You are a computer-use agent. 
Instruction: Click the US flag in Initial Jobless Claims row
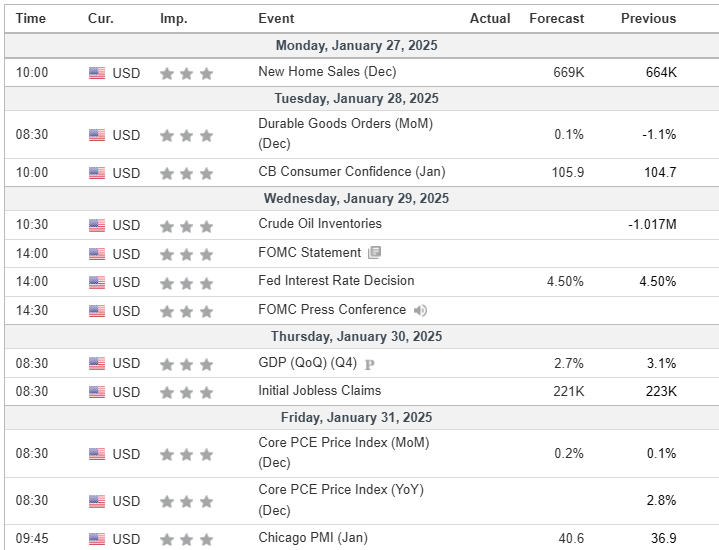tap(97, 392)
